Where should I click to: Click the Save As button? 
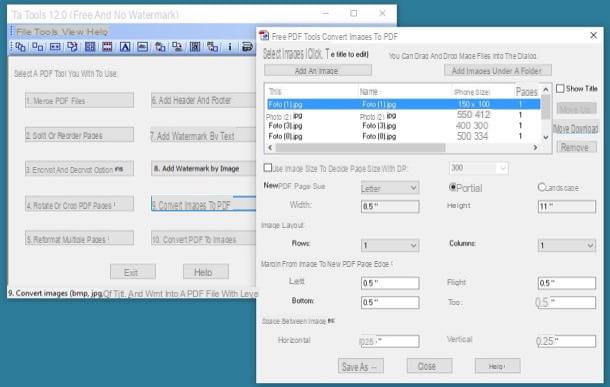point(361,366)
